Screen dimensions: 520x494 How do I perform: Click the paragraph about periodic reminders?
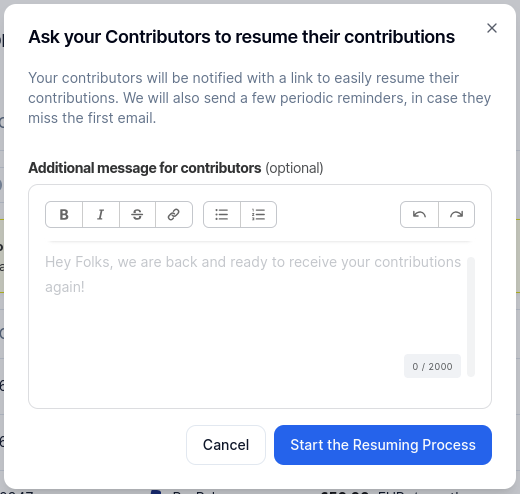pos(259,98)
